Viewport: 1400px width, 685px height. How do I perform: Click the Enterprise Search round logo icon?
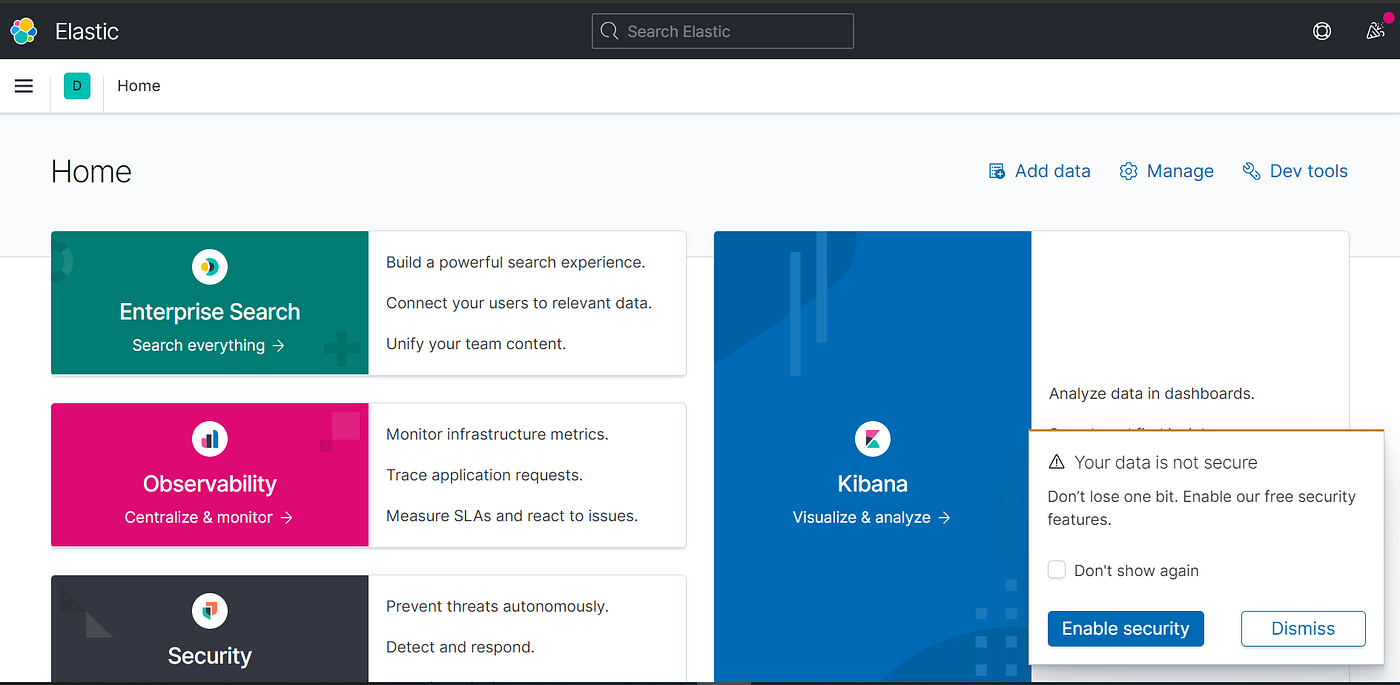coord(210,267)
